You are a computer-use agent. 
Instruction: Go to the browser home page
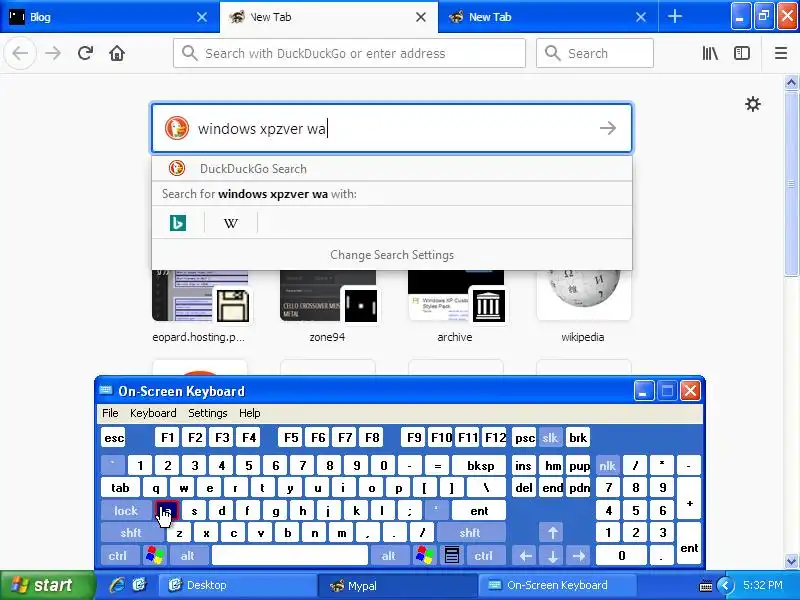[117, 53]
